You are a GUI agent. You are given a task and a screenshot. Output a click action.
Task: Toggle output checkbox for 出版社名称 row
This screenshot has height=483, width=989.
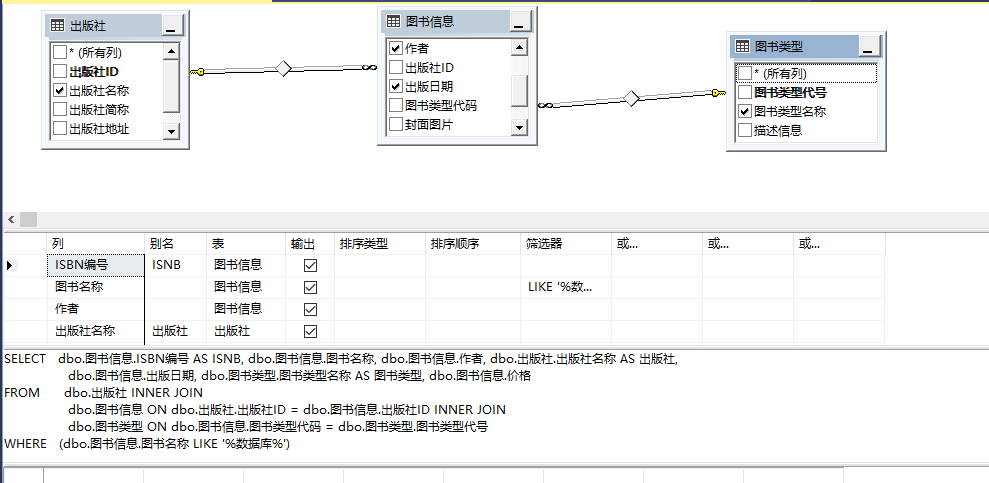(310, 331)
